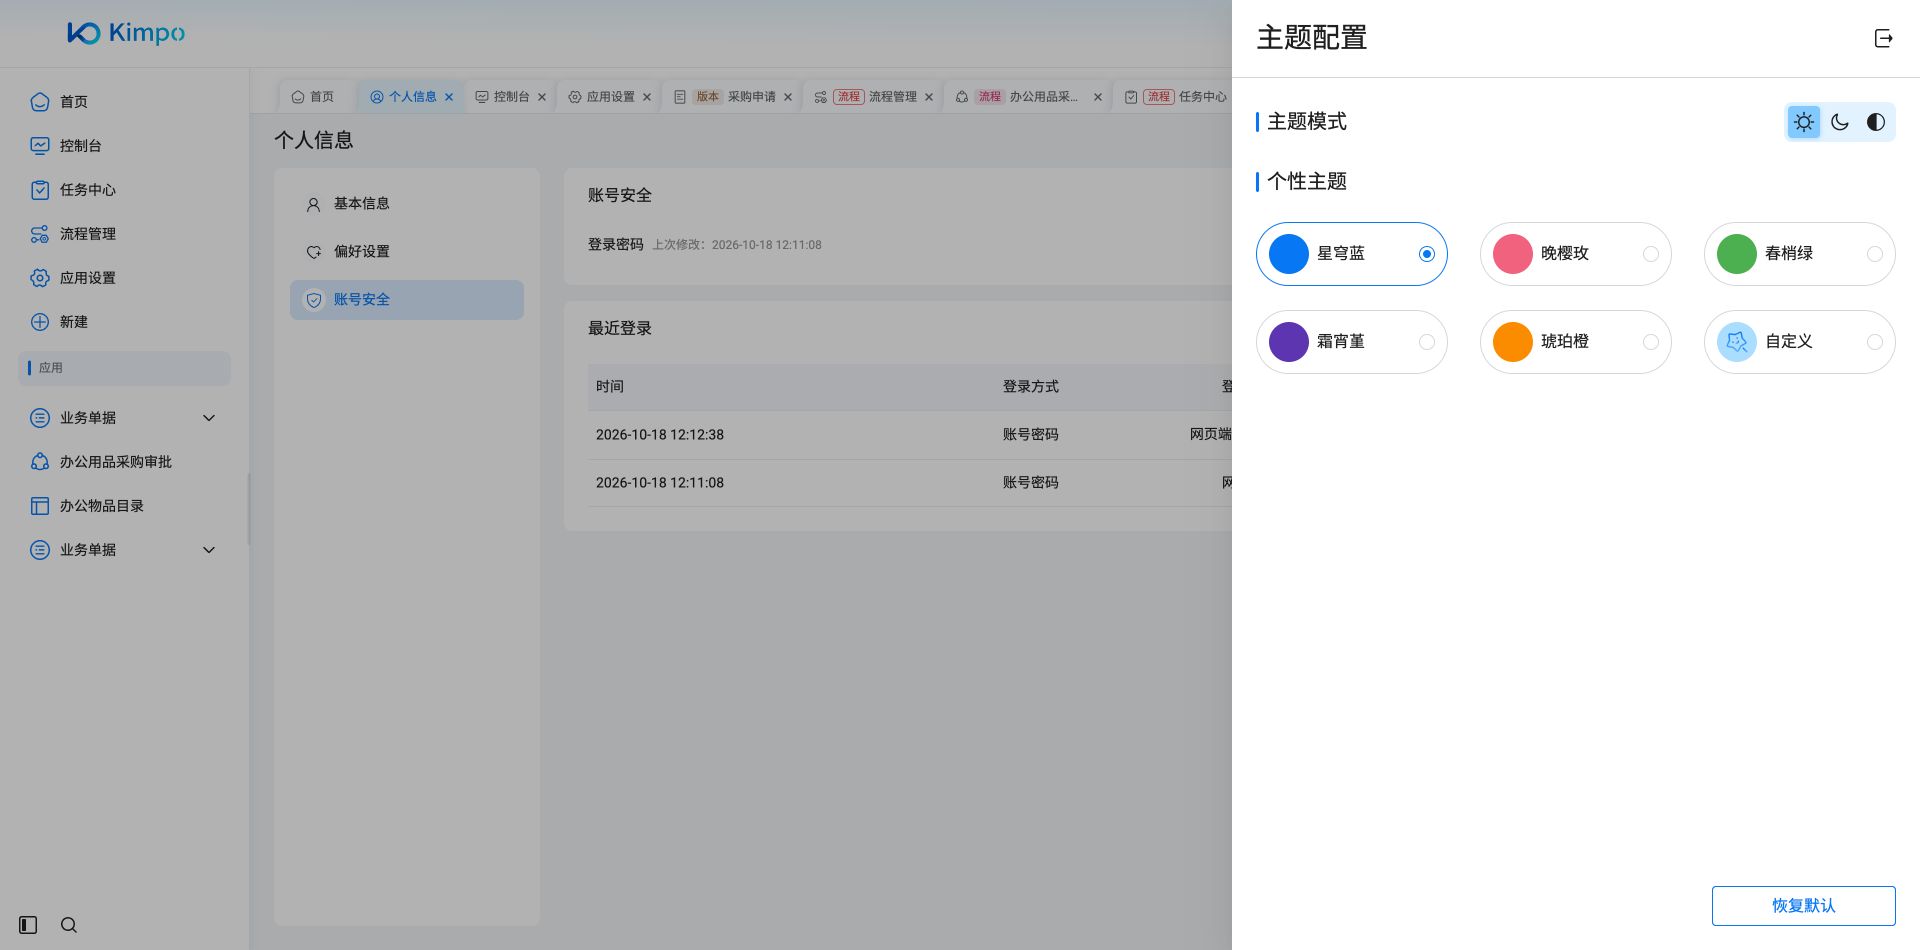Click the orange 琥珀橙 color swatch
The height and width of the screenshot is (950, 1920).
point(1513,342)
